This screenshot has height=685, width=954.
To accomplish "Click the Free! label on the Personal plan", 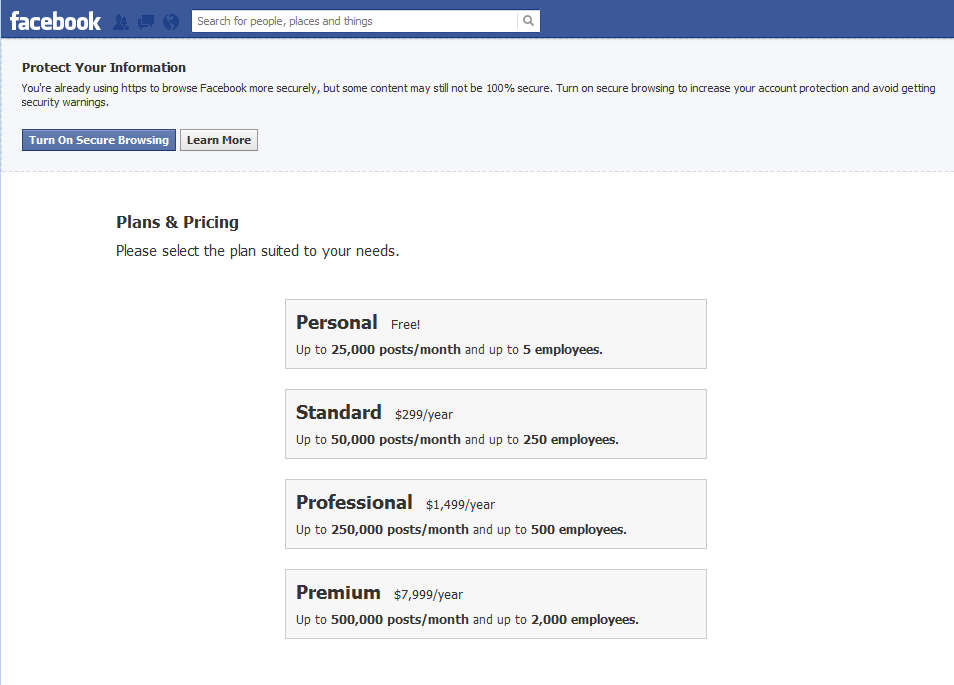I will tap(406, 325).
